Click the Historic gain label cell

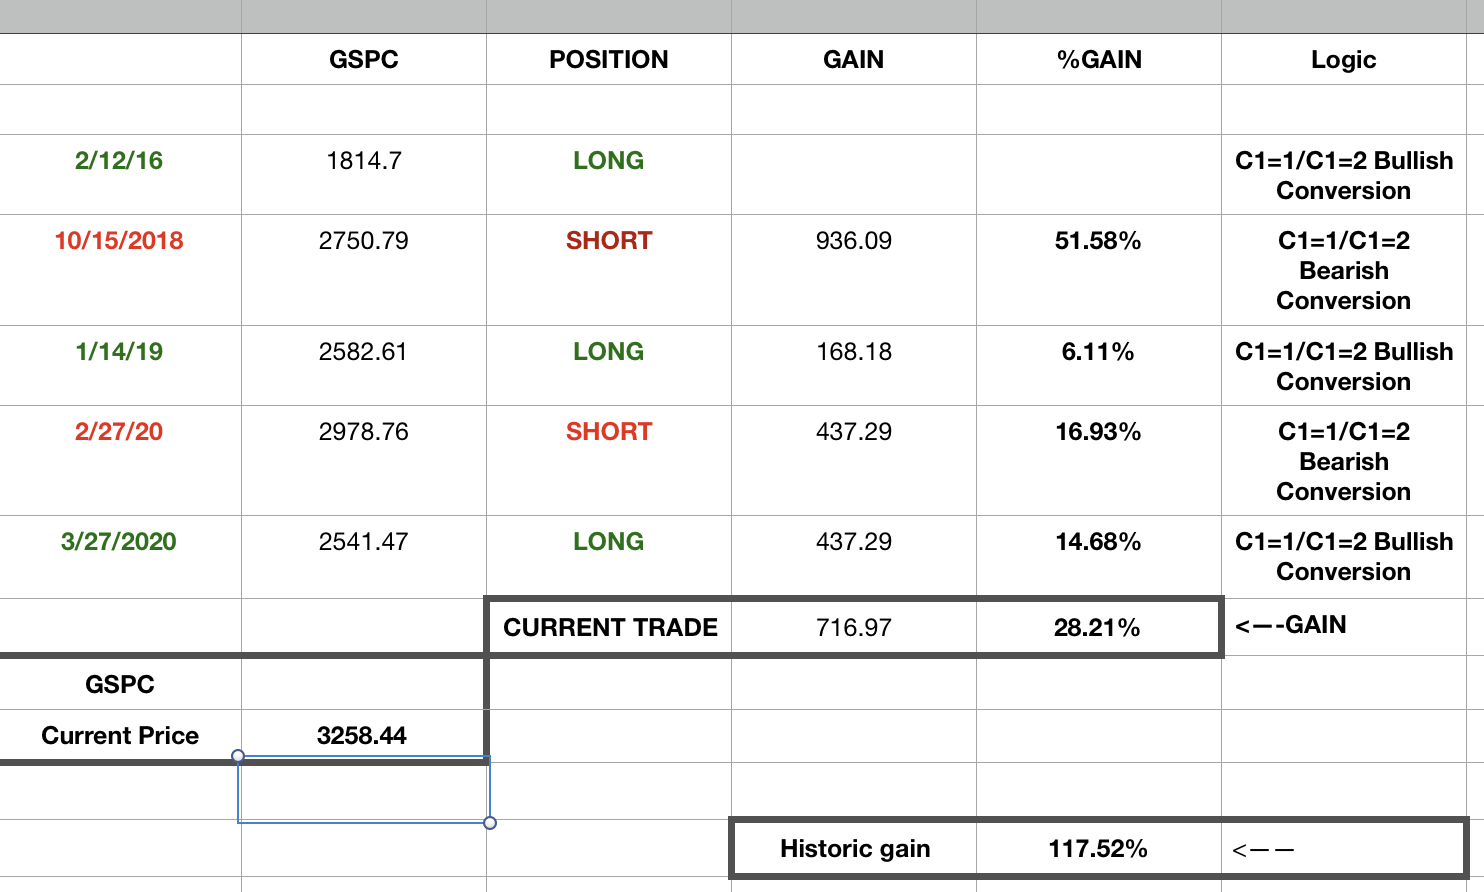tap(855, 849)
